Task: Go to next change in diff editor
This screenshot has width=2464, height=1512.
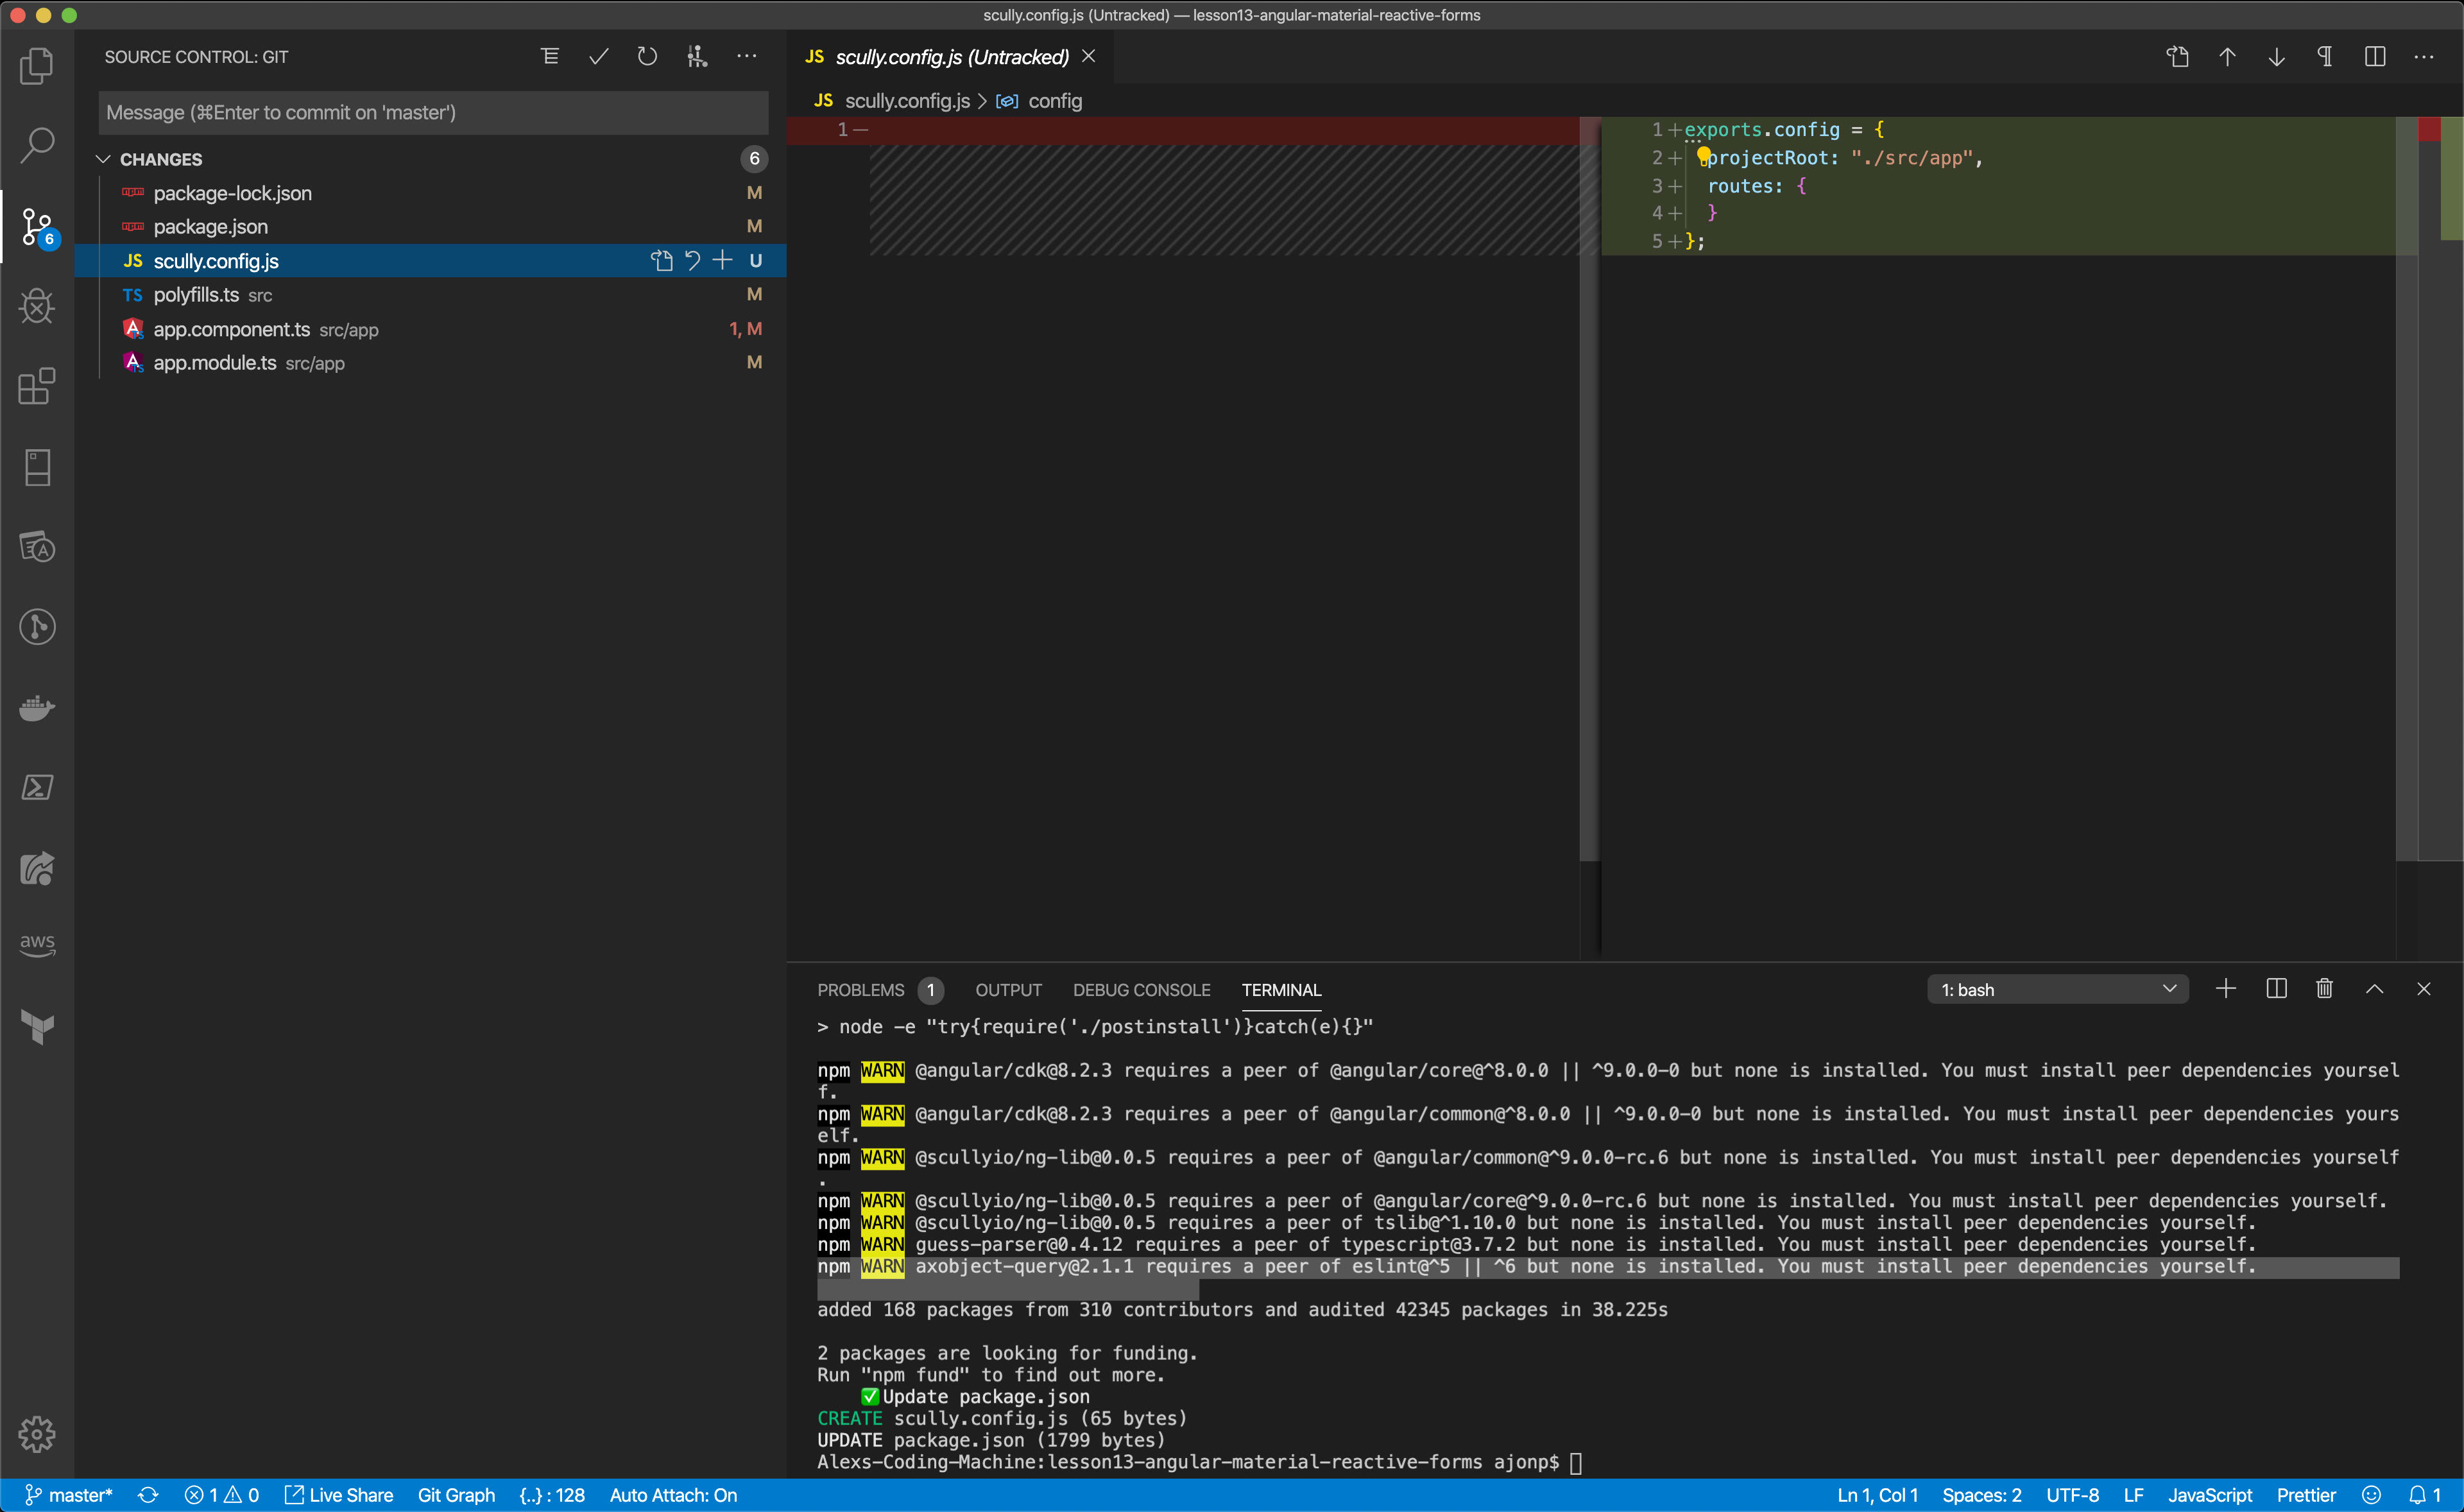Action: (2276, 57)
